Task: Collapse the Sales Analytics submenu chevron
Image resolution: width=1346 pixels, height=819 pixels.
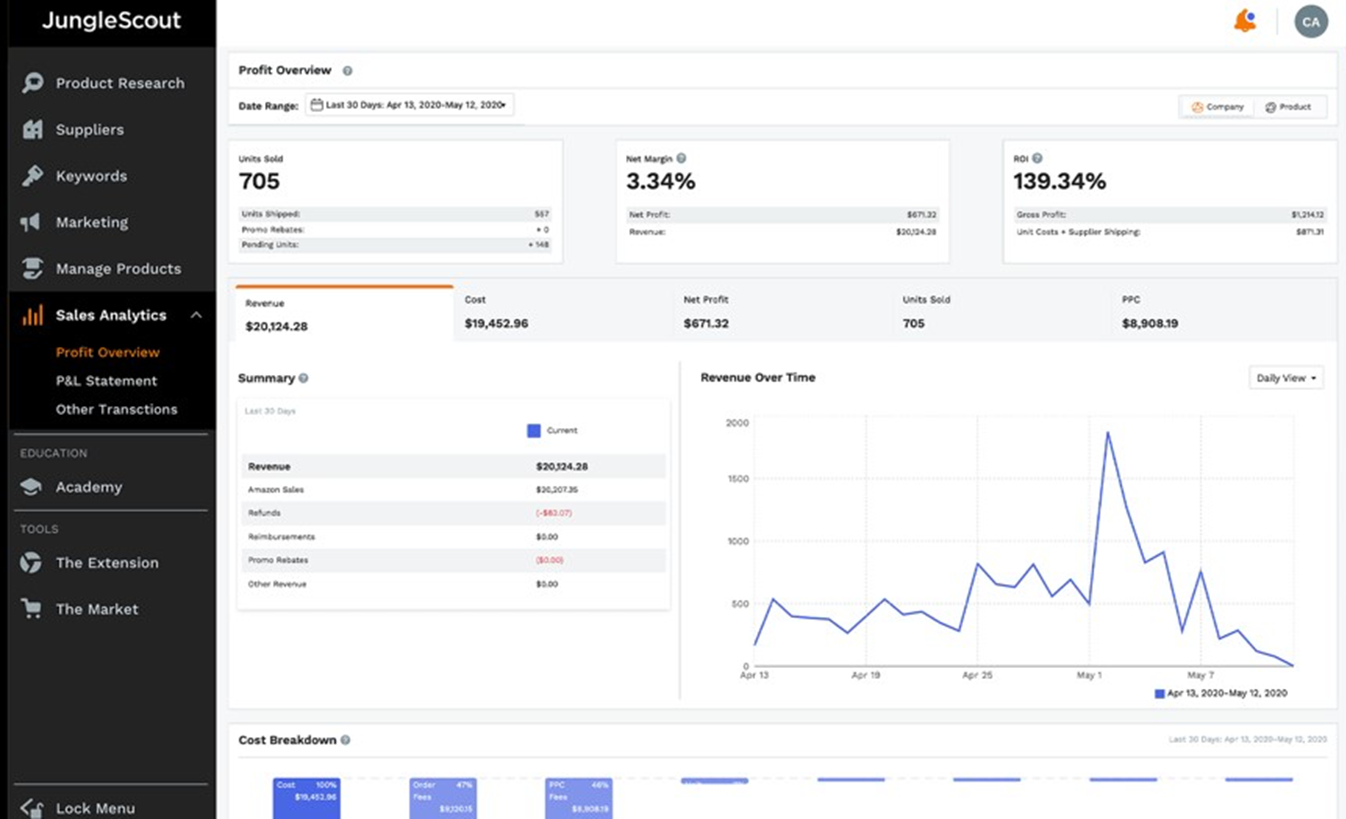Action: pyautogui.click(x=196, y=315)
